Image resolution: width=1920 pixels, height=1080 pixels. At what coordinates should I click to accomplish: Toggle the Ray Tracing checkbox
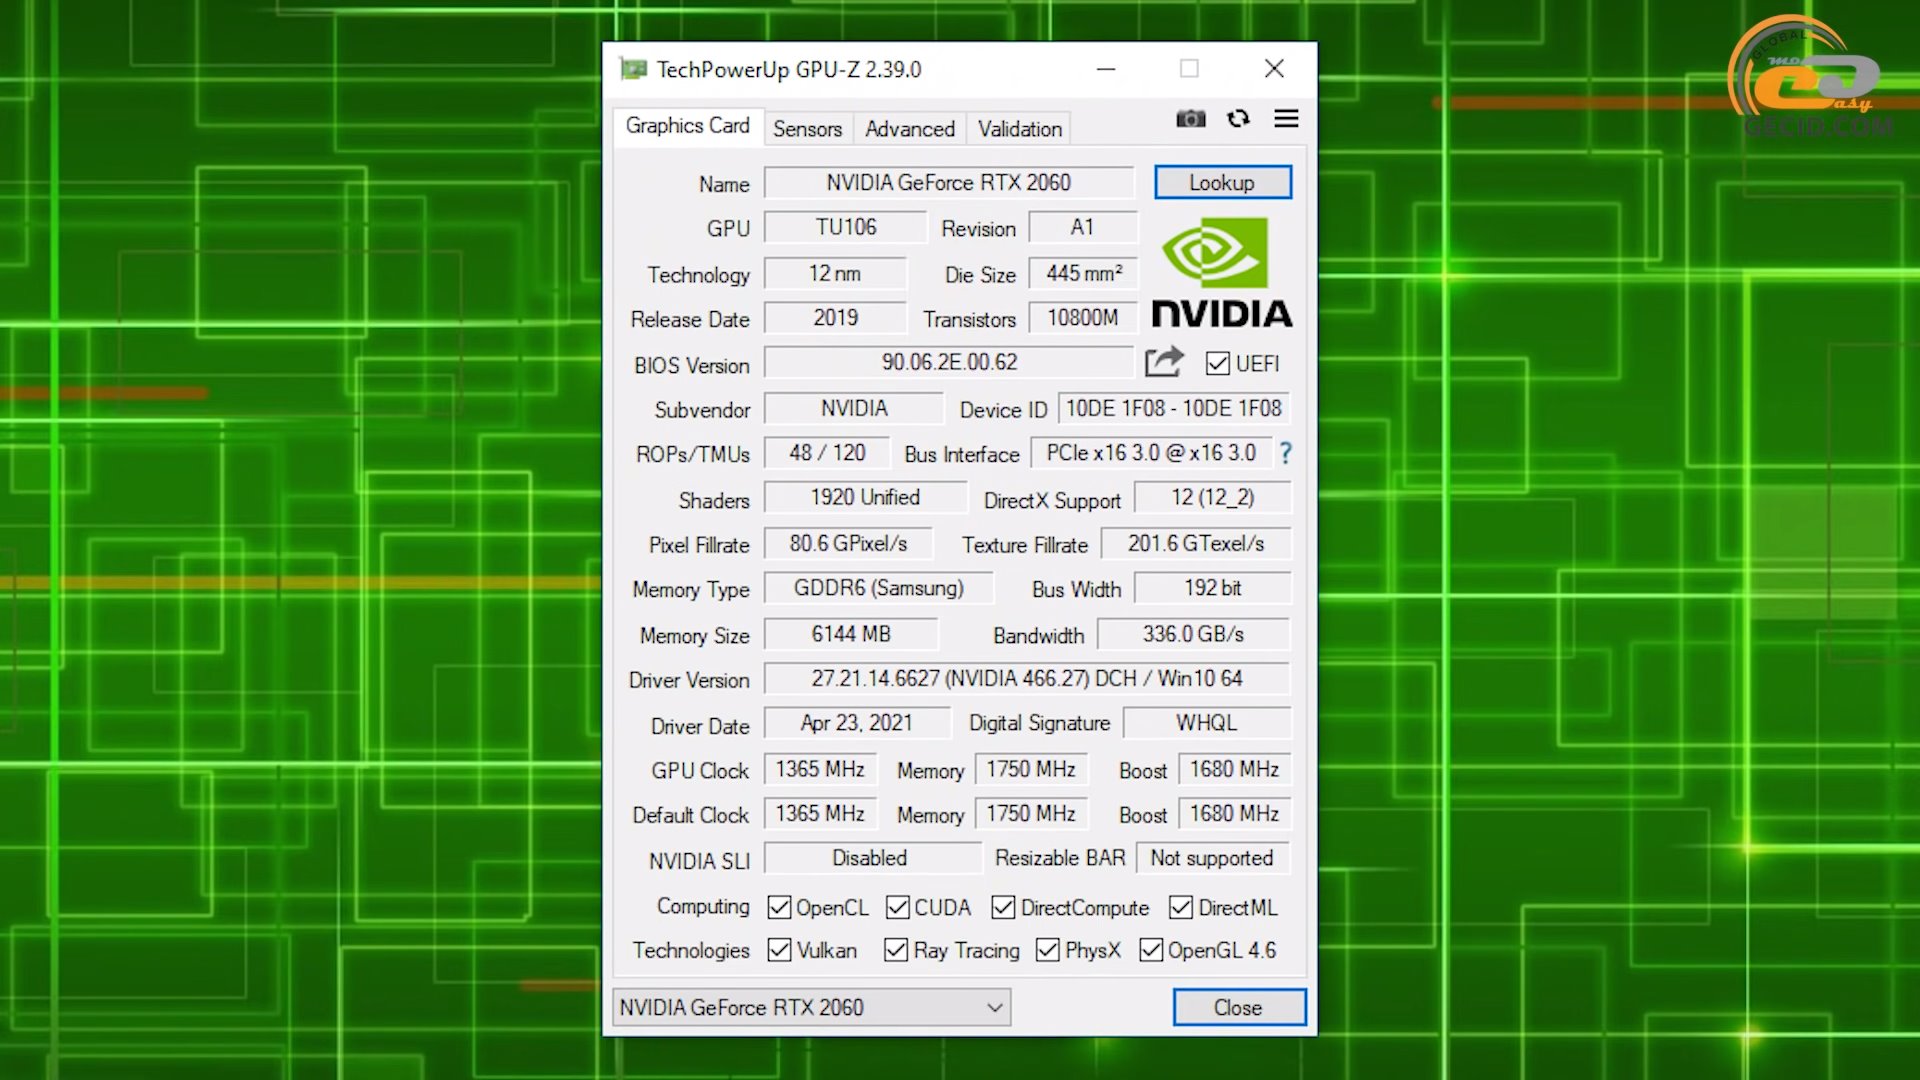click(896, 950)
